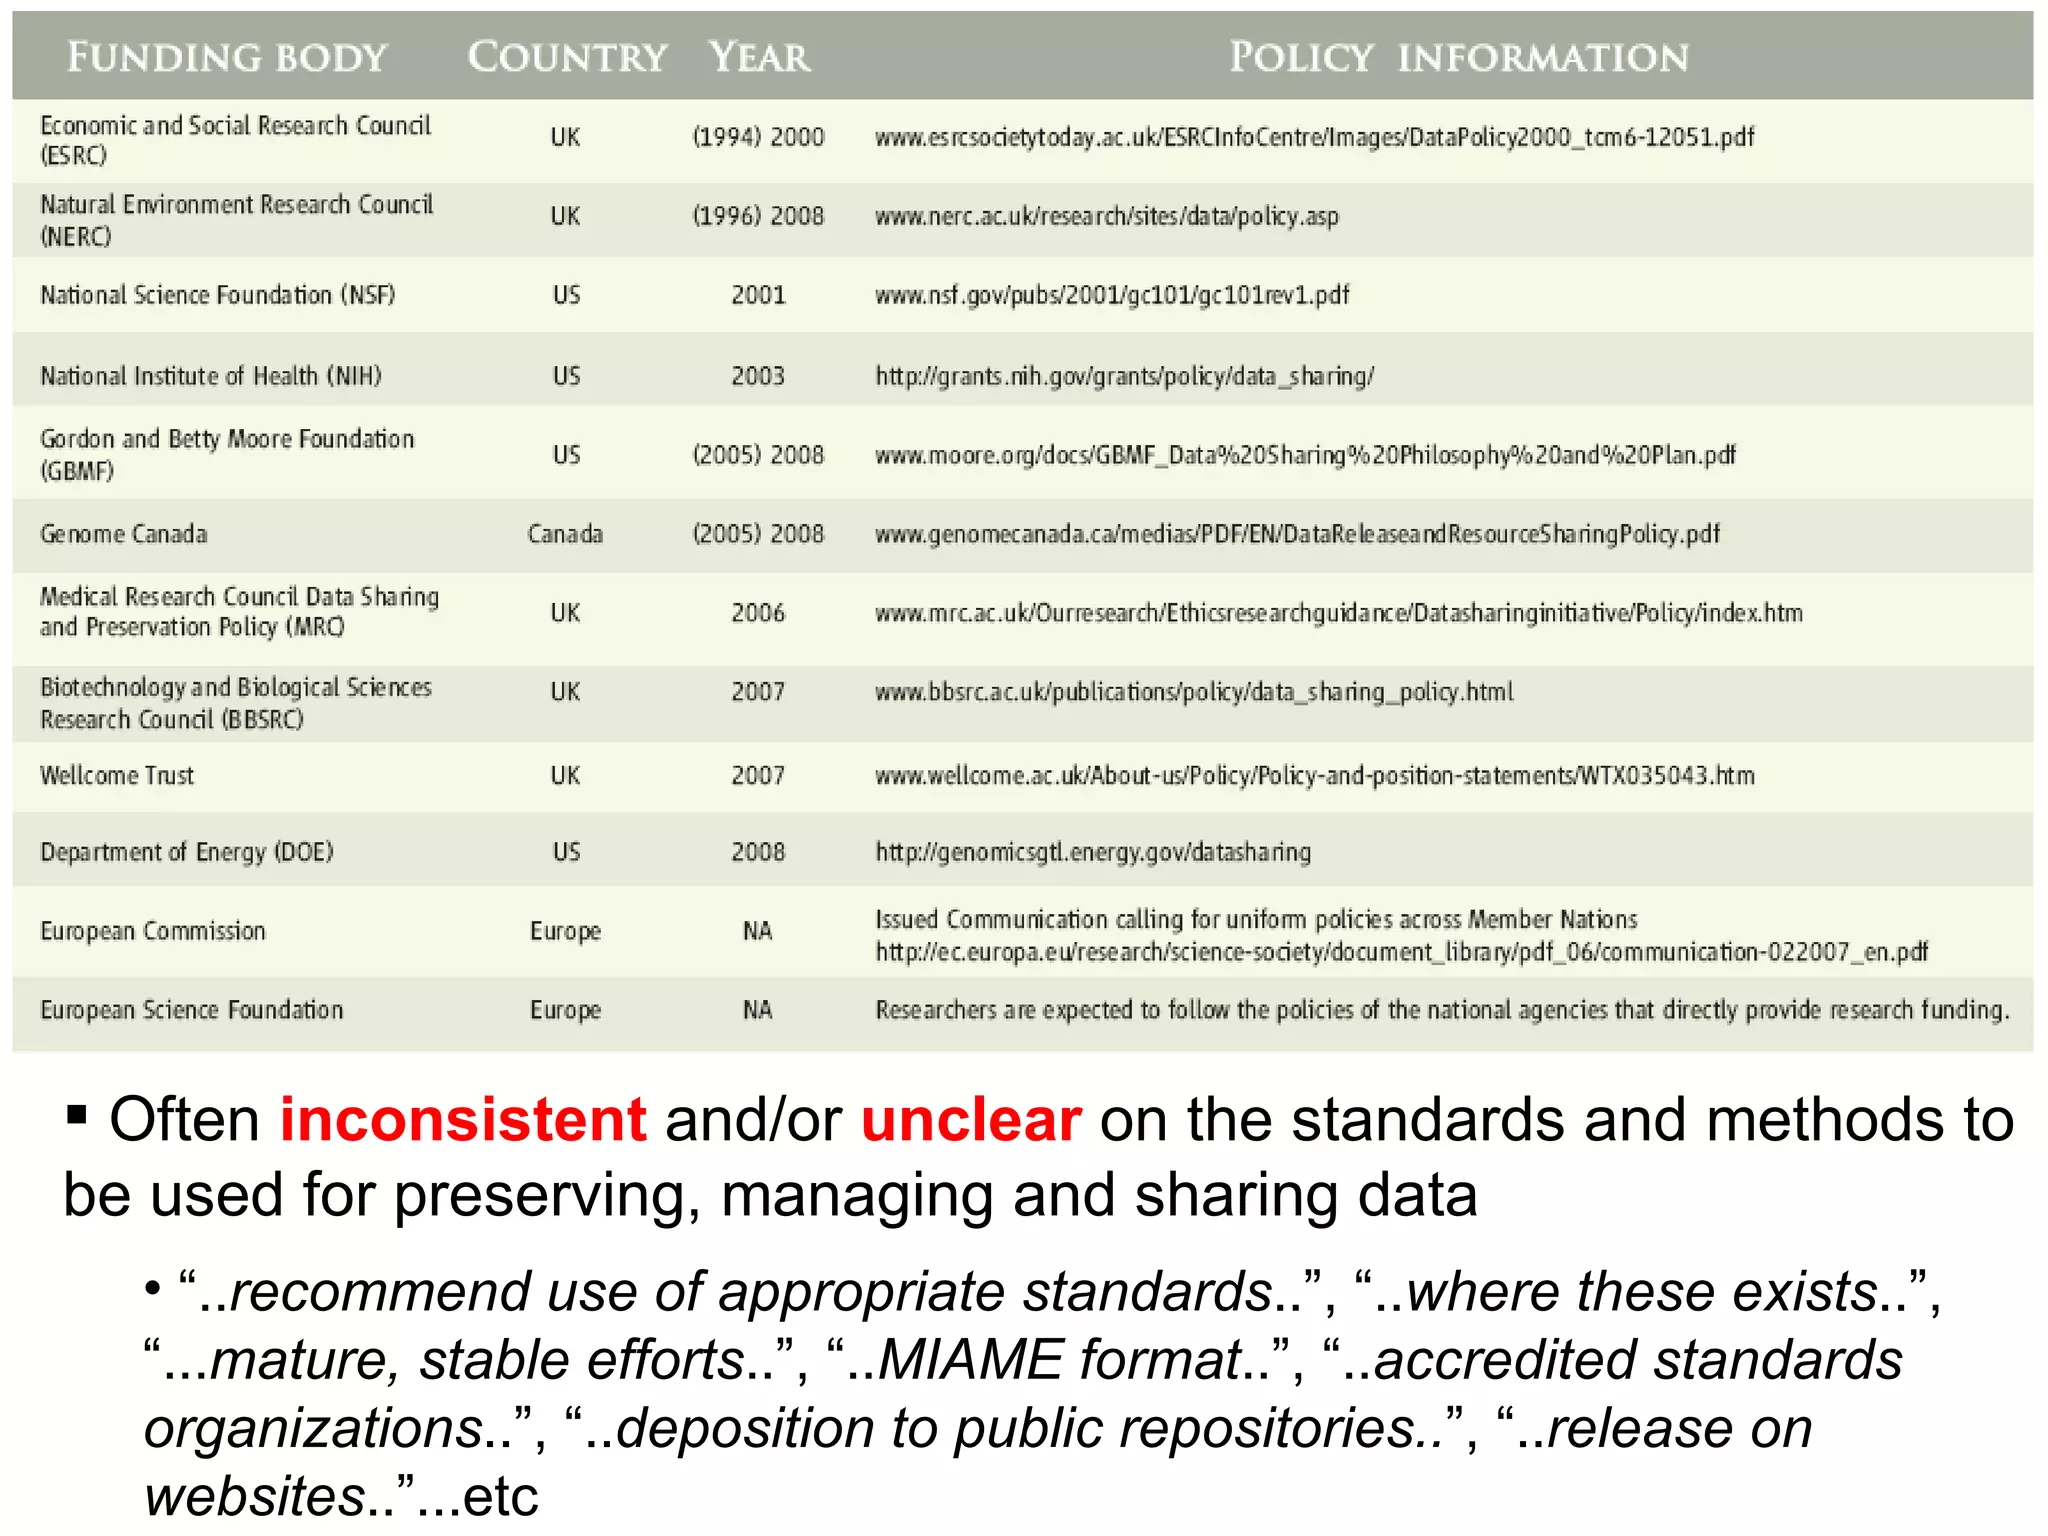Click the 2008 year in DOE row
The width and height of the screenshot is (2048, 1536).
pyautogui.click(x=758, y=852)
